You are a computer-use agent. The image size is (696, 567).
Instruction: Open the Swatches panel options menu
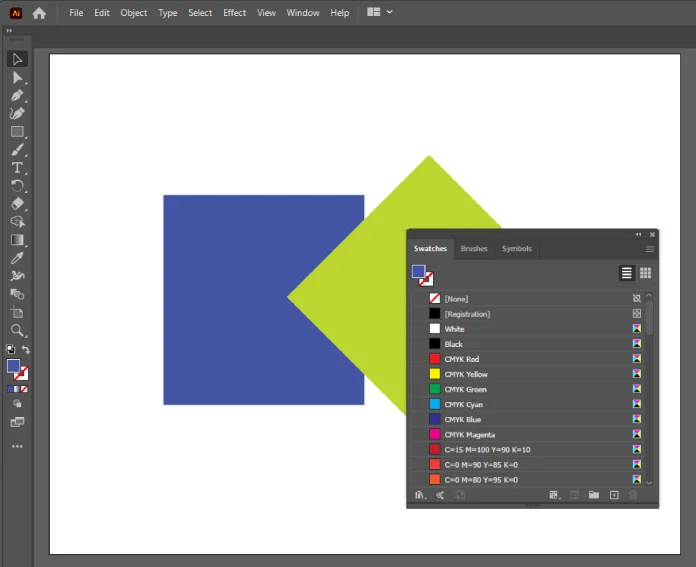(x=649, y=249)
